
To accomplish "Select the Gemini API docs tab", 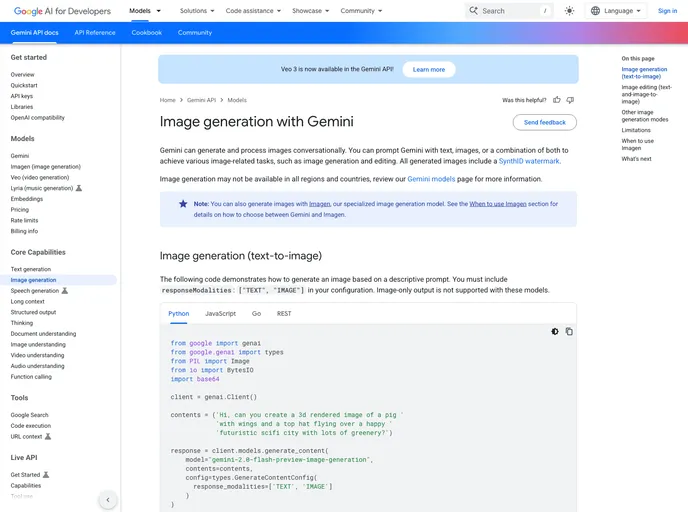I will pos(34,32).
